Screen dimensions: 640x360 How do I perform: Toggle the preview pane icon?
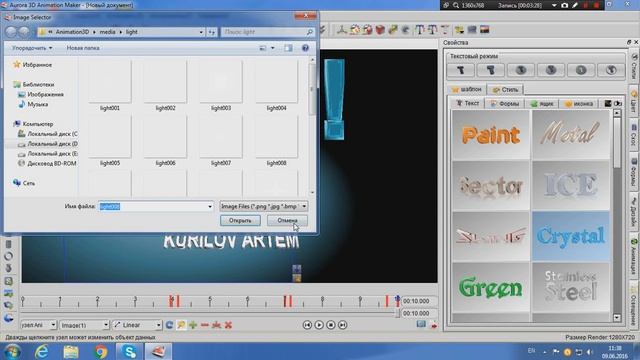[289, 48]
